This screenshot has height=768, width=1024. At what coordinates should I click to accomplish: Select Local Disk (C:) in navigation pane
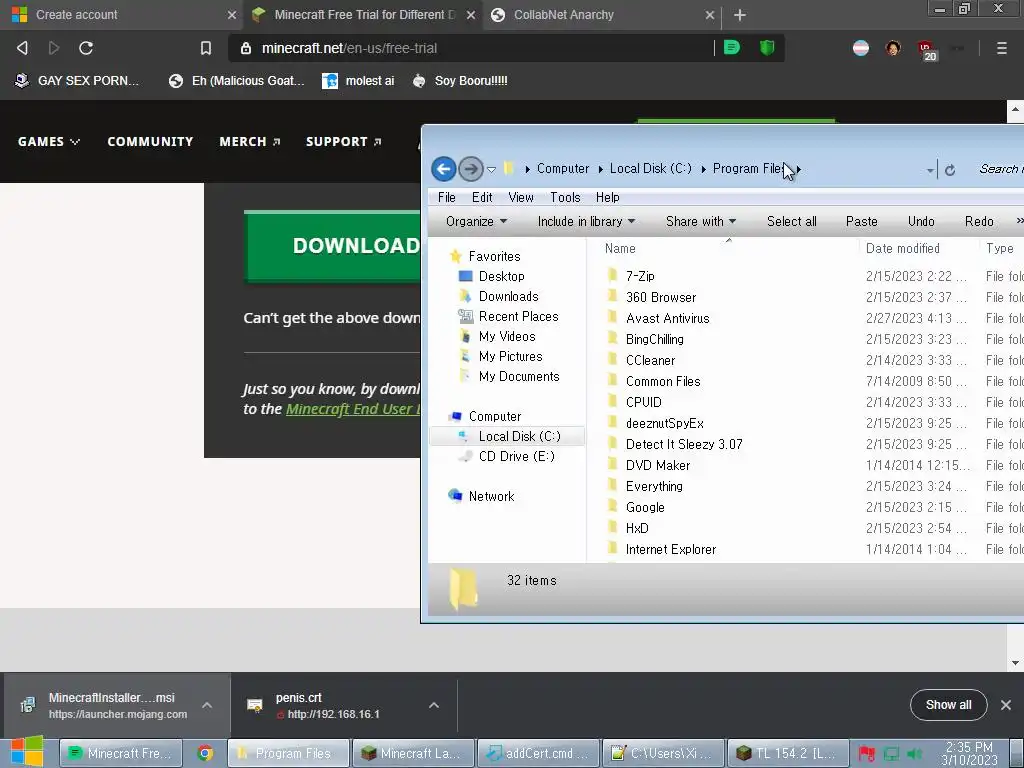click(508, 436)
